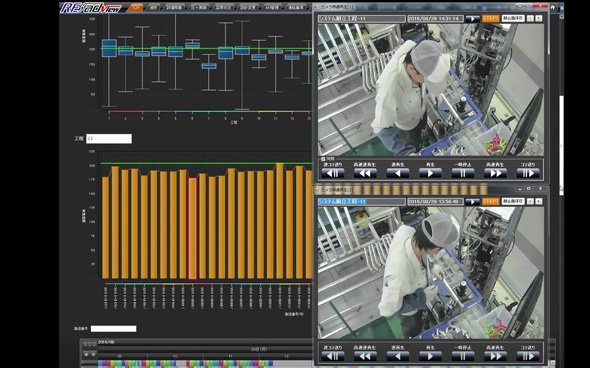Image resolution: width=590 pixels, height=368 pixels.
Task: Maximize the lower camera playback window
Action: point(529,189)
